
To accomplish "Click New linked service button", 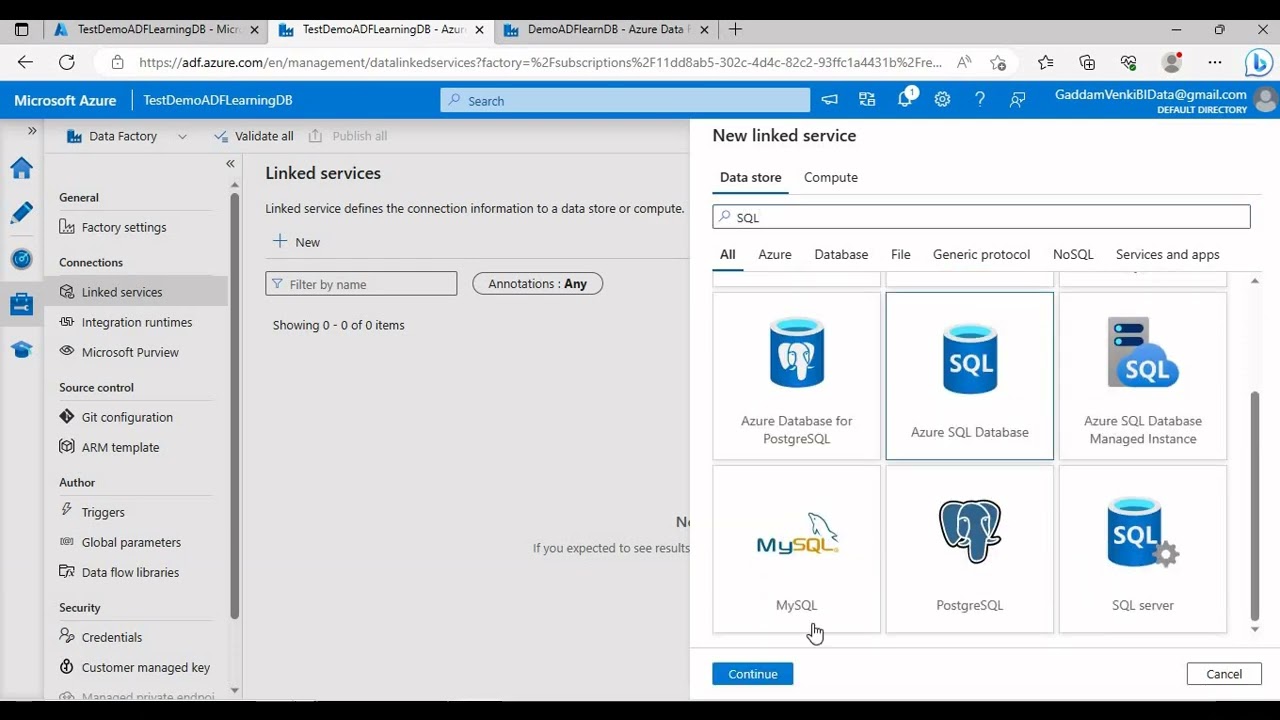I will [x=297, y=242].
